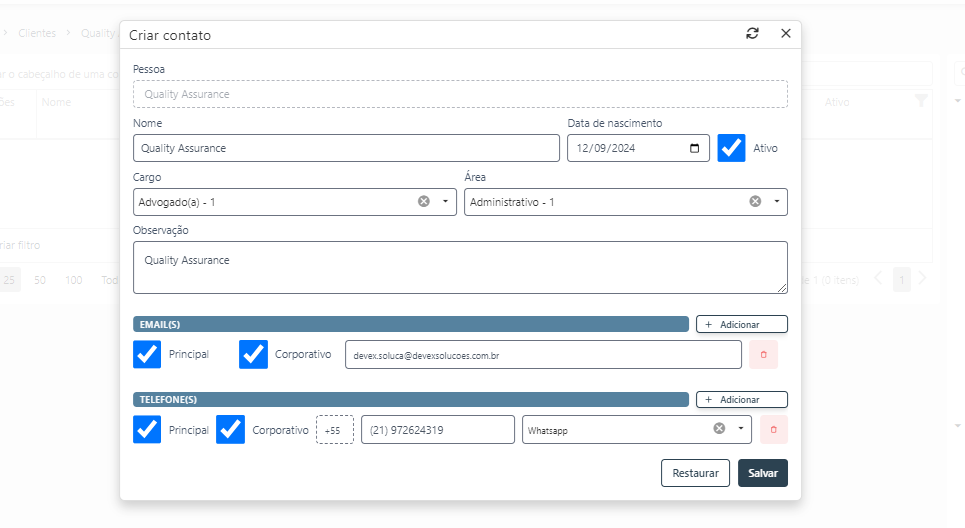Clear the Cargo field selection
The height and width of the screenshot is (528, 965).
(423, 202)
